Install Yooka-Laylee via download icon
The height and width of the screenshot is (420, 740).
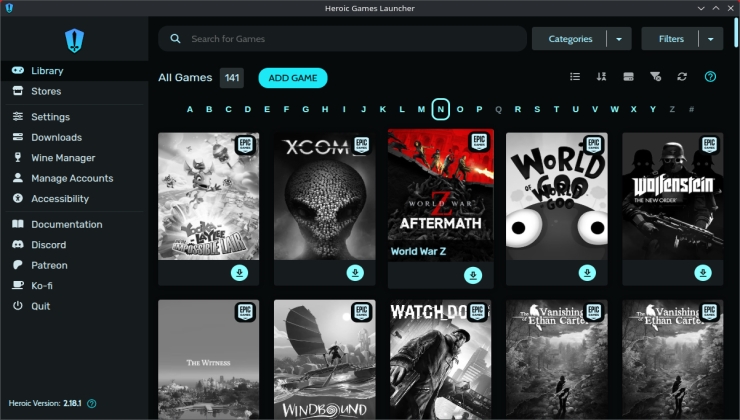click(239, 273)
